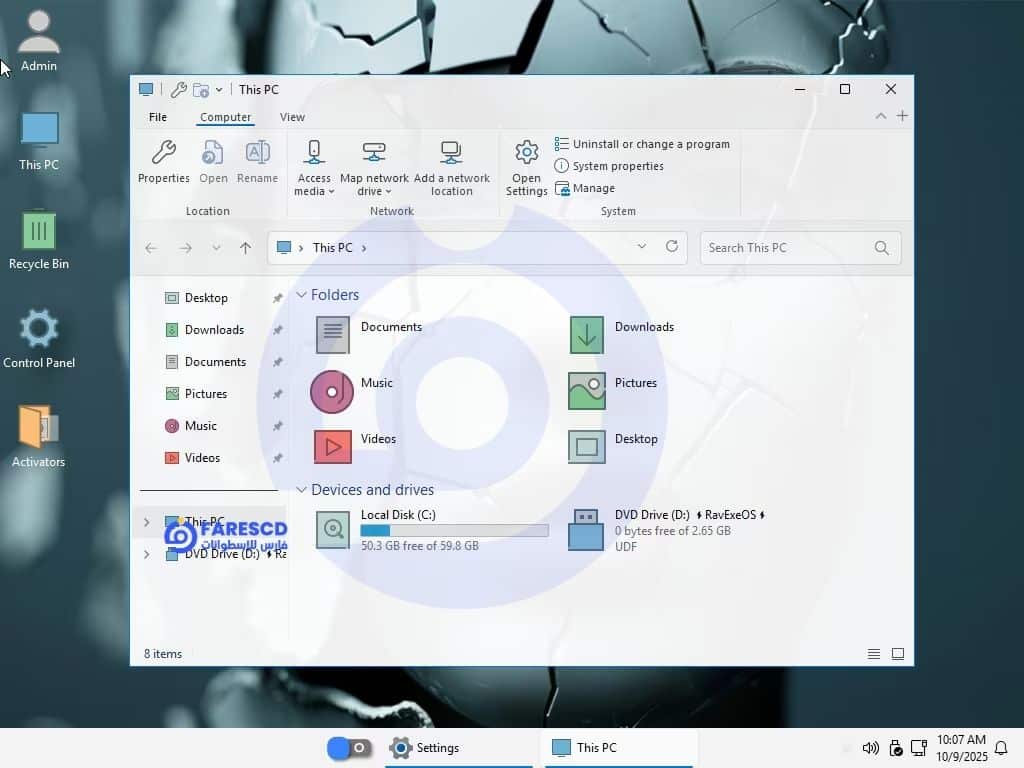The width and height of the screenshot is (1024, 768).
Task: Open Settings gear in the ribbon
Action: [526, 153]
